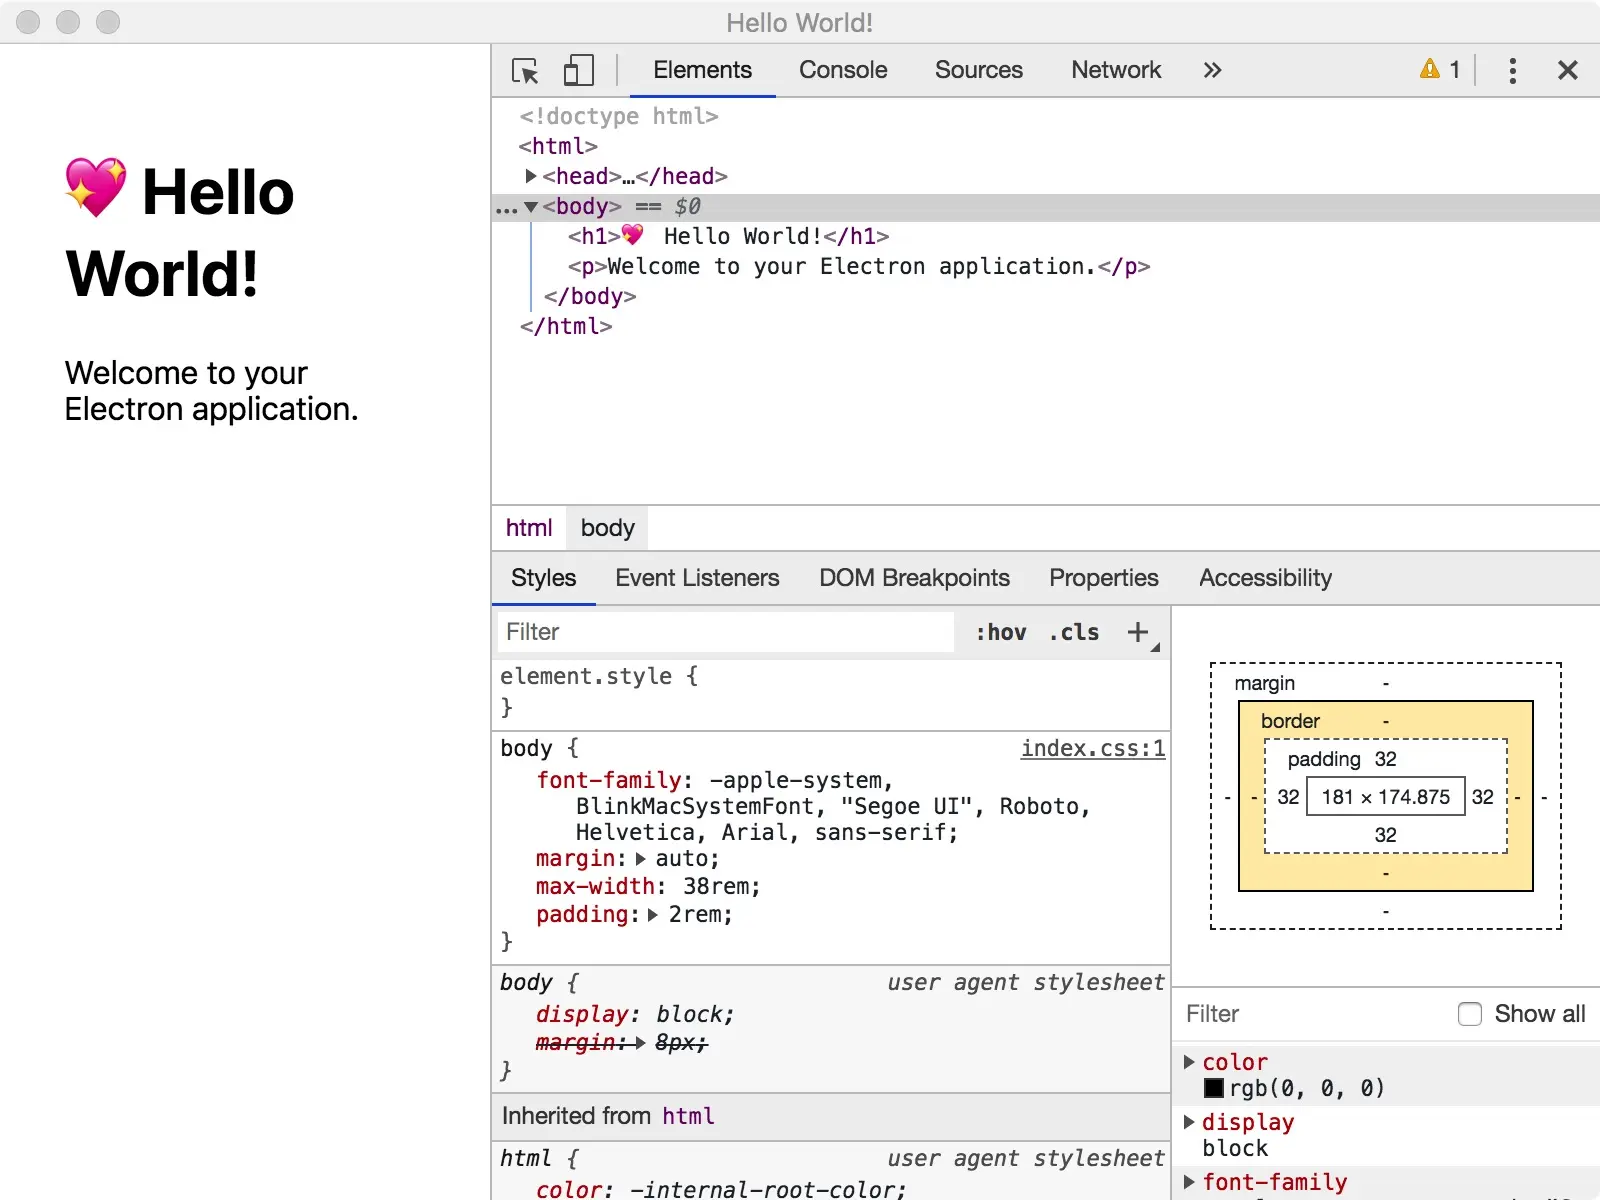Focus the Styles filter input field
This screenshot has width=1600, height=1200.
click(x=725, y=632)
